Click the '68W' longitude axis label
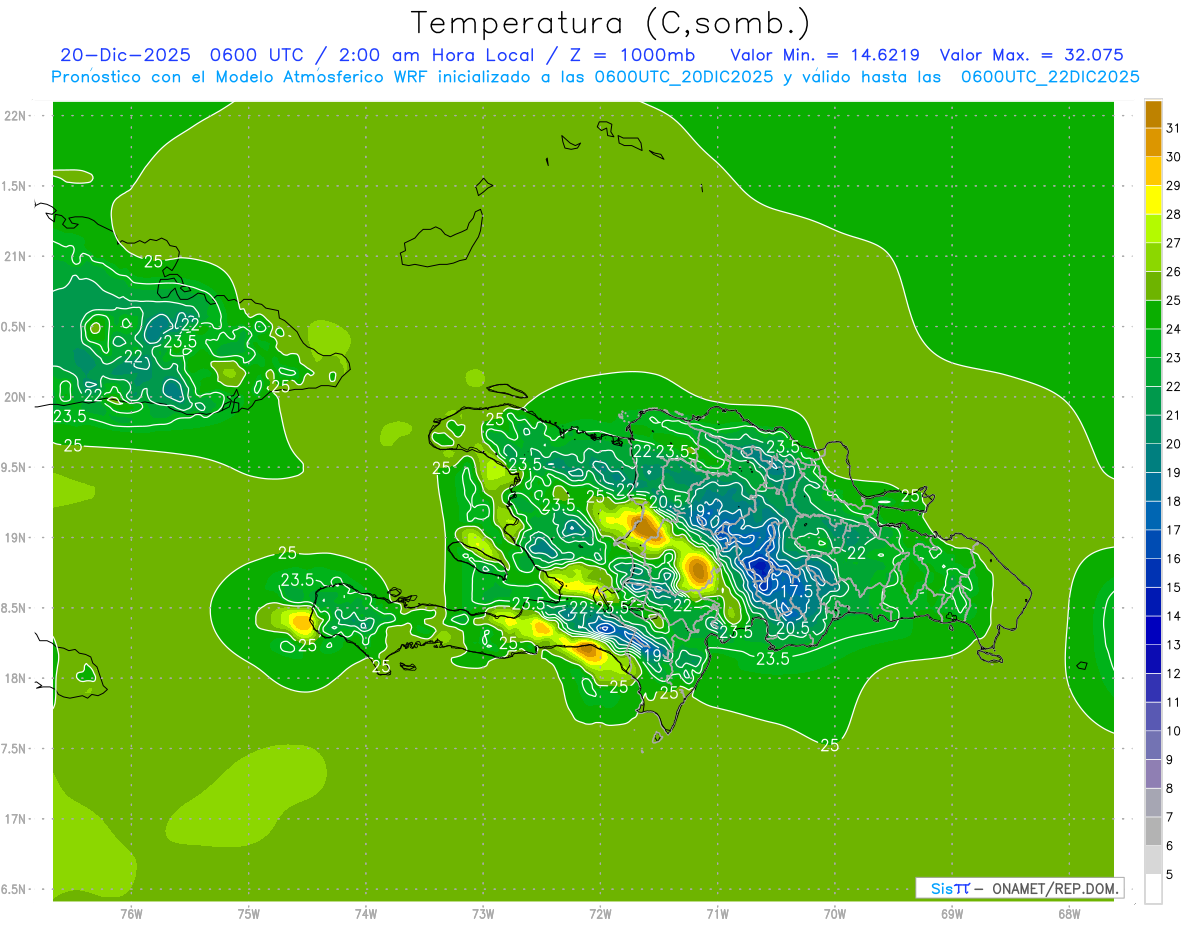This screenshot has height=927, width=1200. 1069,914
